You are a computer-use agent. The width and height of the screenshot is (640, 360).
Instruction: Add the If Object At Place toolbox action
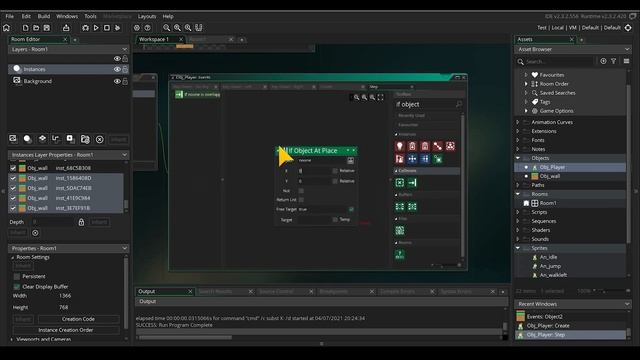click(412, 183)
